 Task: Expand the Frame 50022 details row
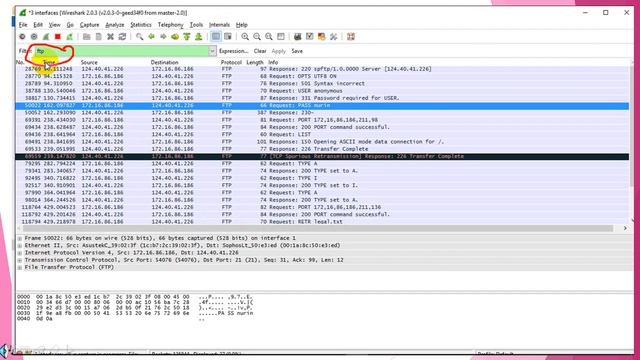20,238
